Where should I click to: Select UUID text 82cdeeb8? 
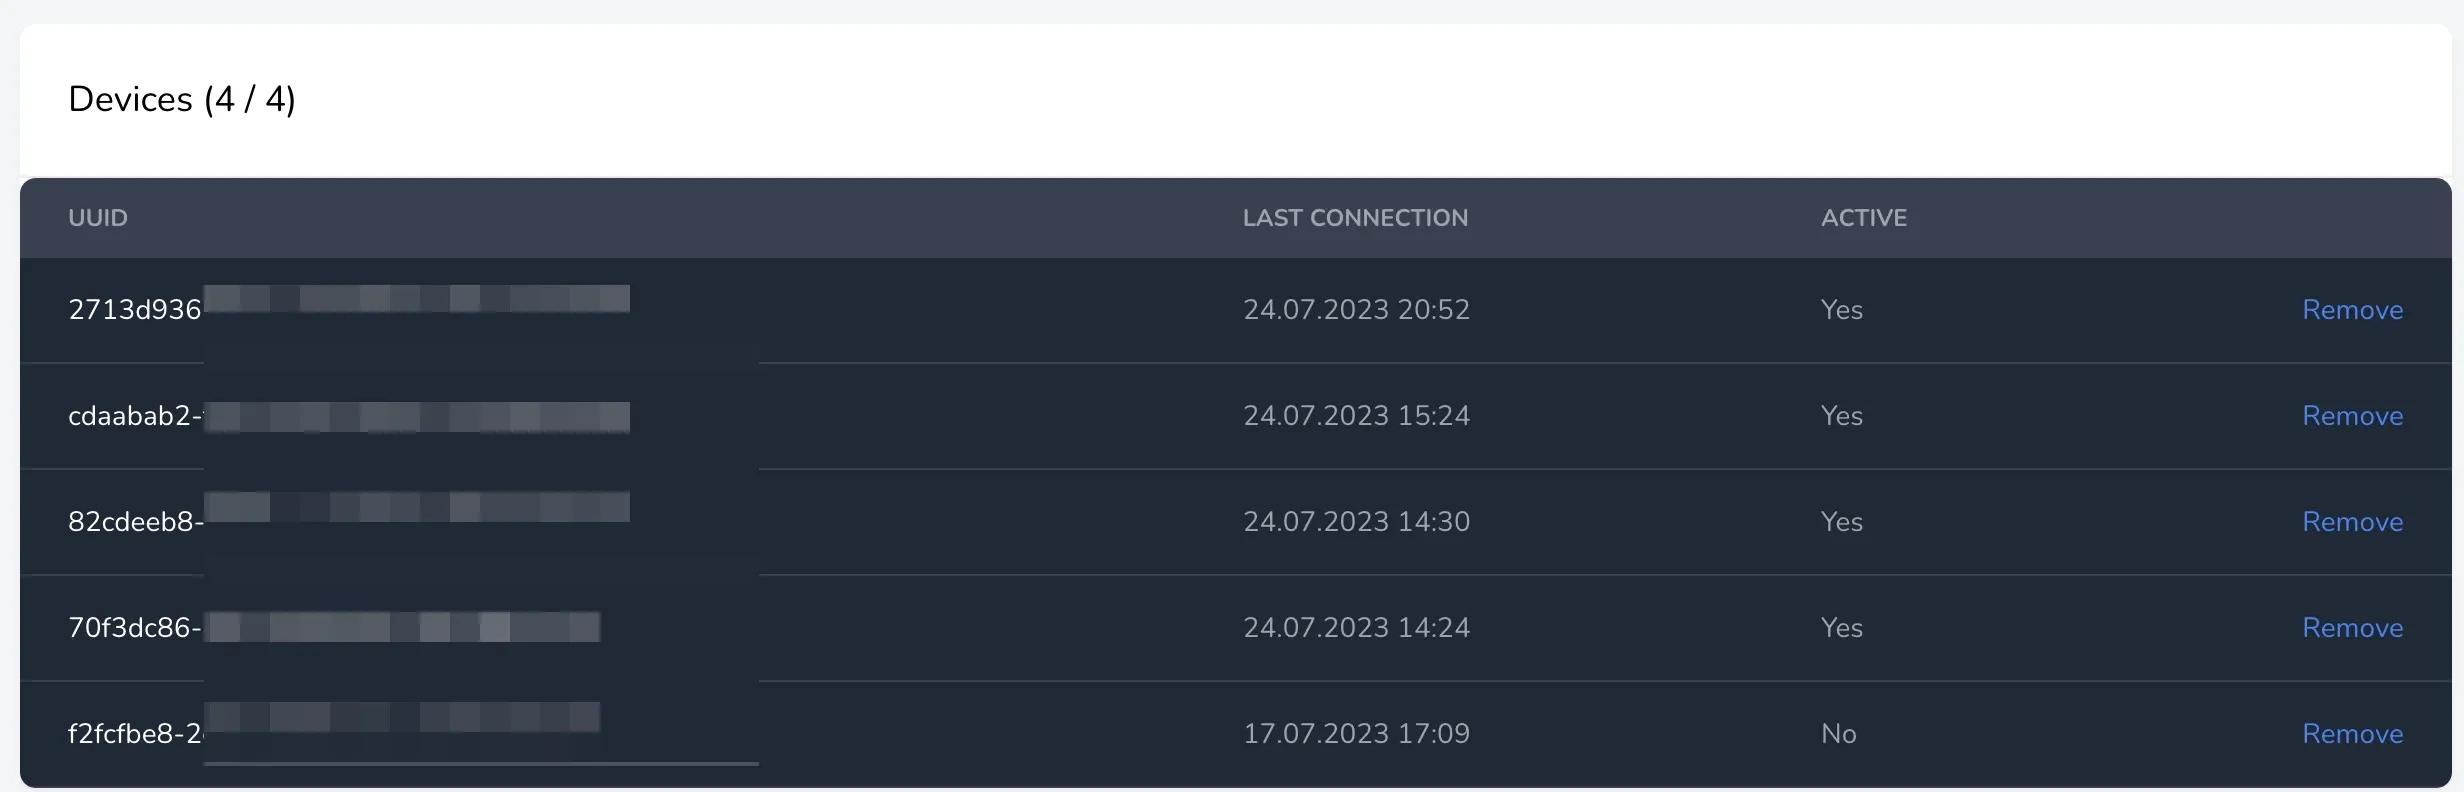(130, 522)
